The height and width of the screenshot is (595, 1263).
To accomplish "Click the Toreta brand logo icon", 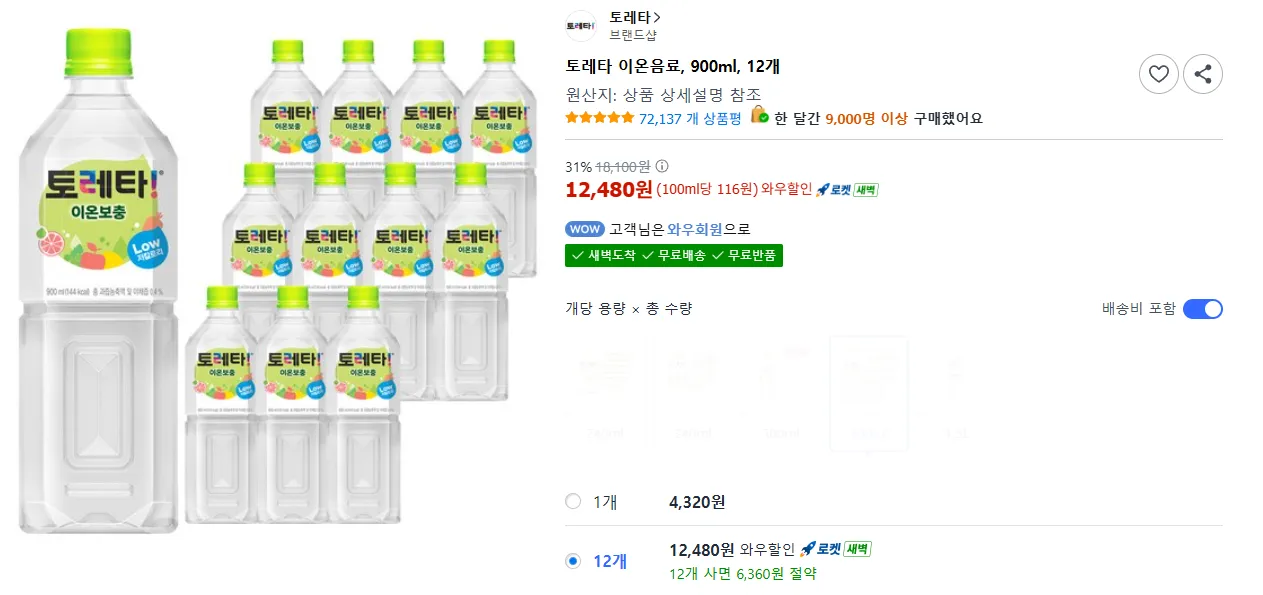I will [581, 25].
